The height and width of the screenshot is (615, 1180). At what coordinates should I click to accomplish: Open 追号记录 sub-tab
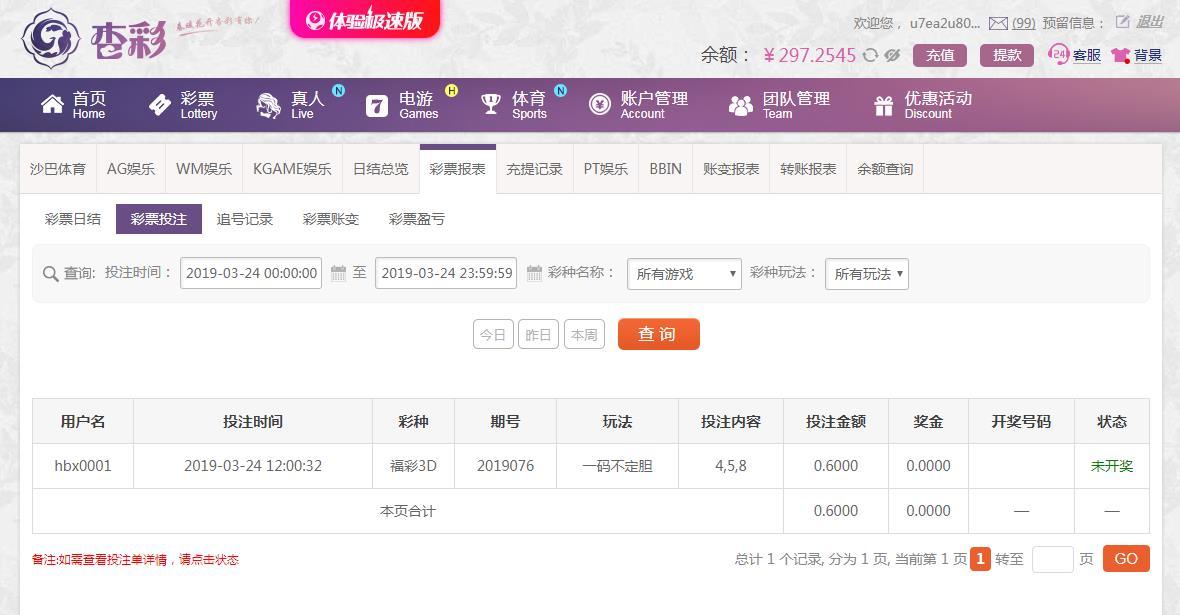coord(245,219)
